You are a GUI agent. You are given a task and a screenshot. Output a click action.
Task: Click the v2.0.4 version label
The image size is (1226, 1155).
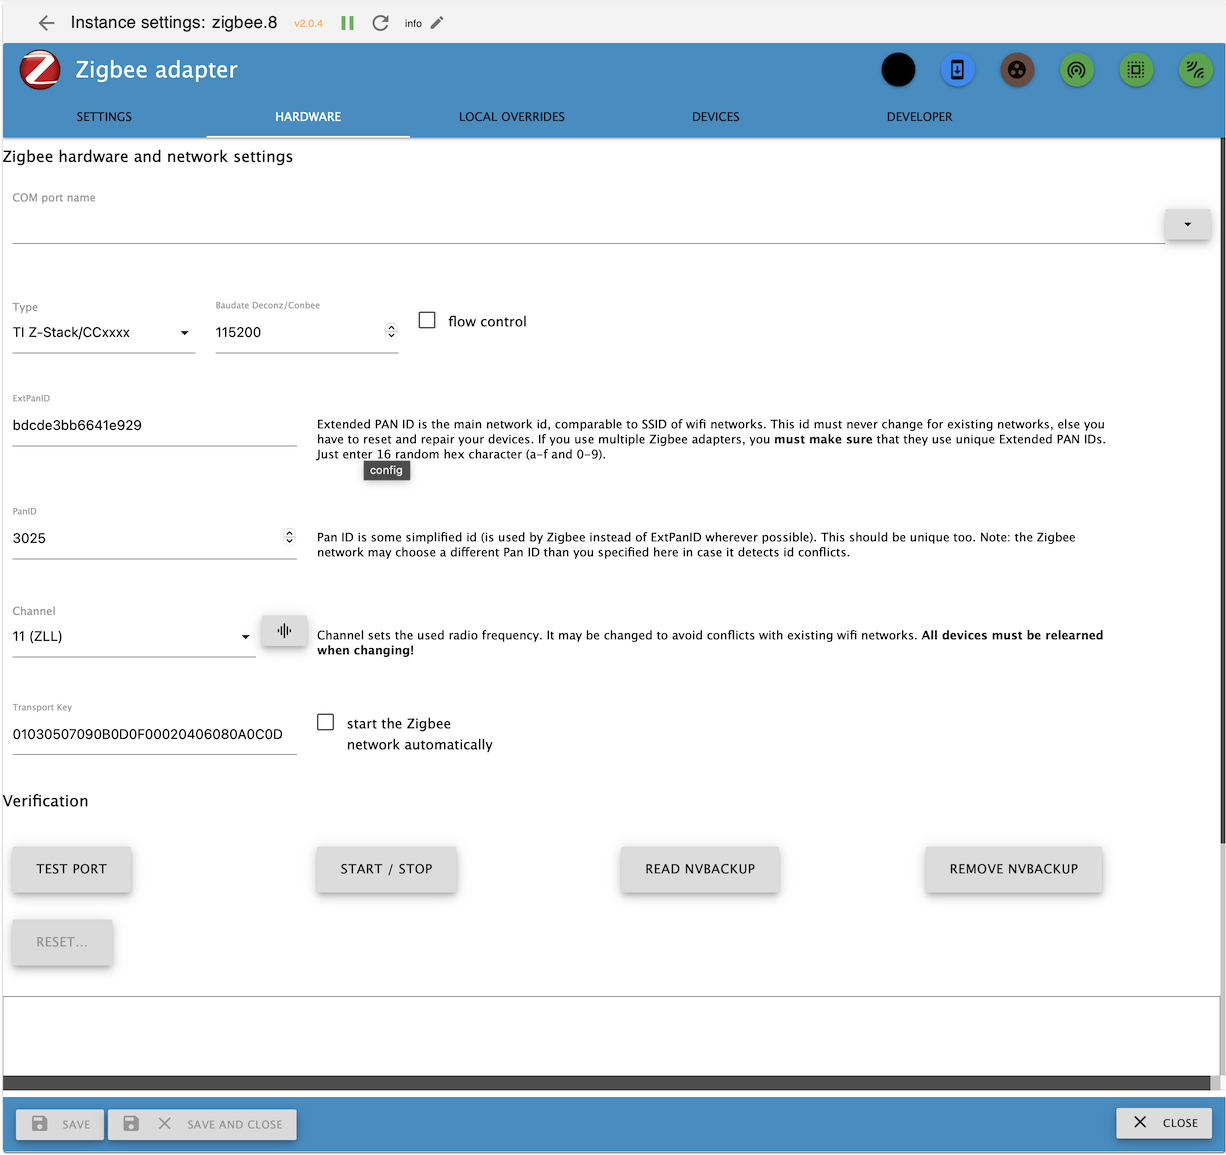point(308,23)
